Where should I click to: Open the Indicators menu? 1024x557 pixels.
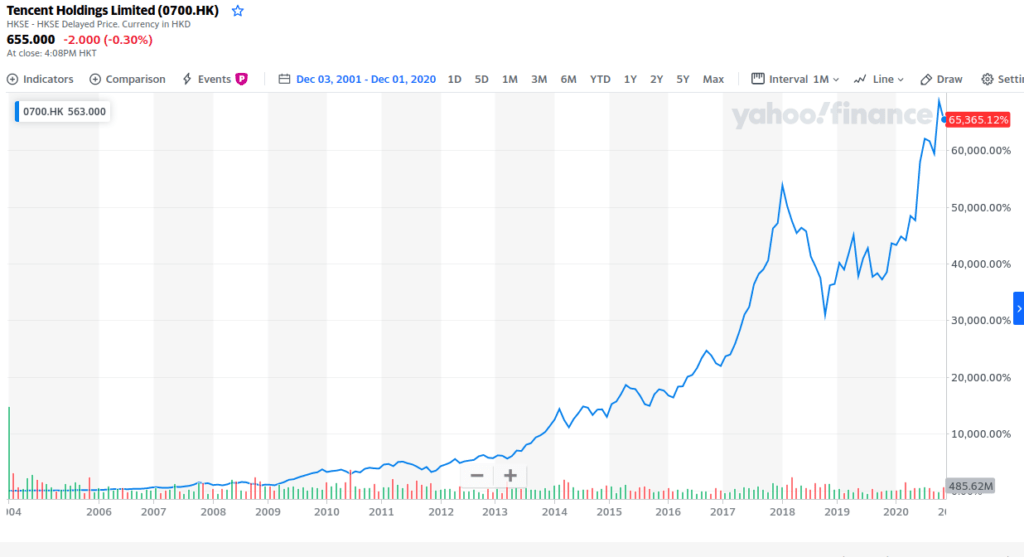[x=41, y=79]
